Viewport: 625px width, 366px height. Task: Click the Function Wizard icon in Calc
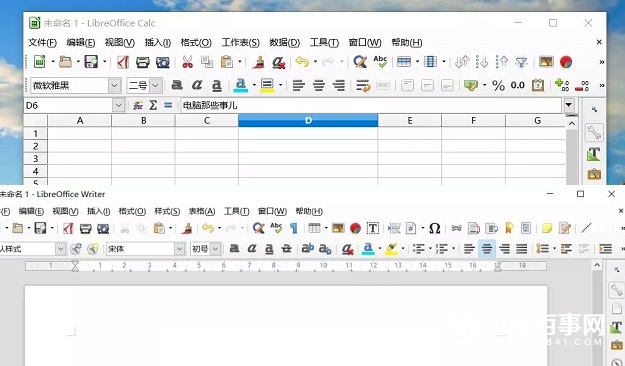(138, 105)
